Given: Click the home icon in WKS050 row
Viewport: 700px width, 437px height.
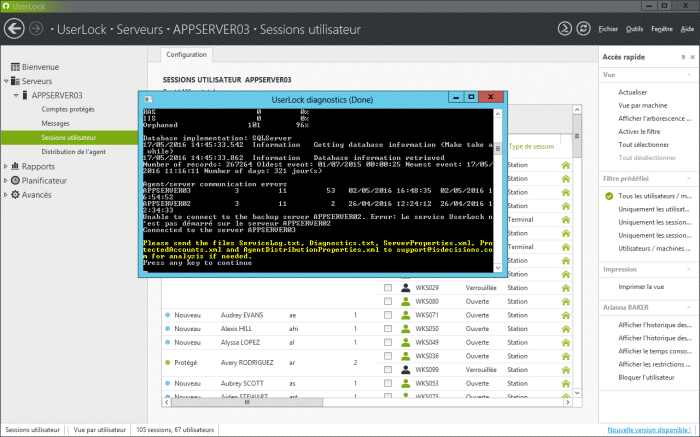Looking at the screenshot, I should 566,329.
